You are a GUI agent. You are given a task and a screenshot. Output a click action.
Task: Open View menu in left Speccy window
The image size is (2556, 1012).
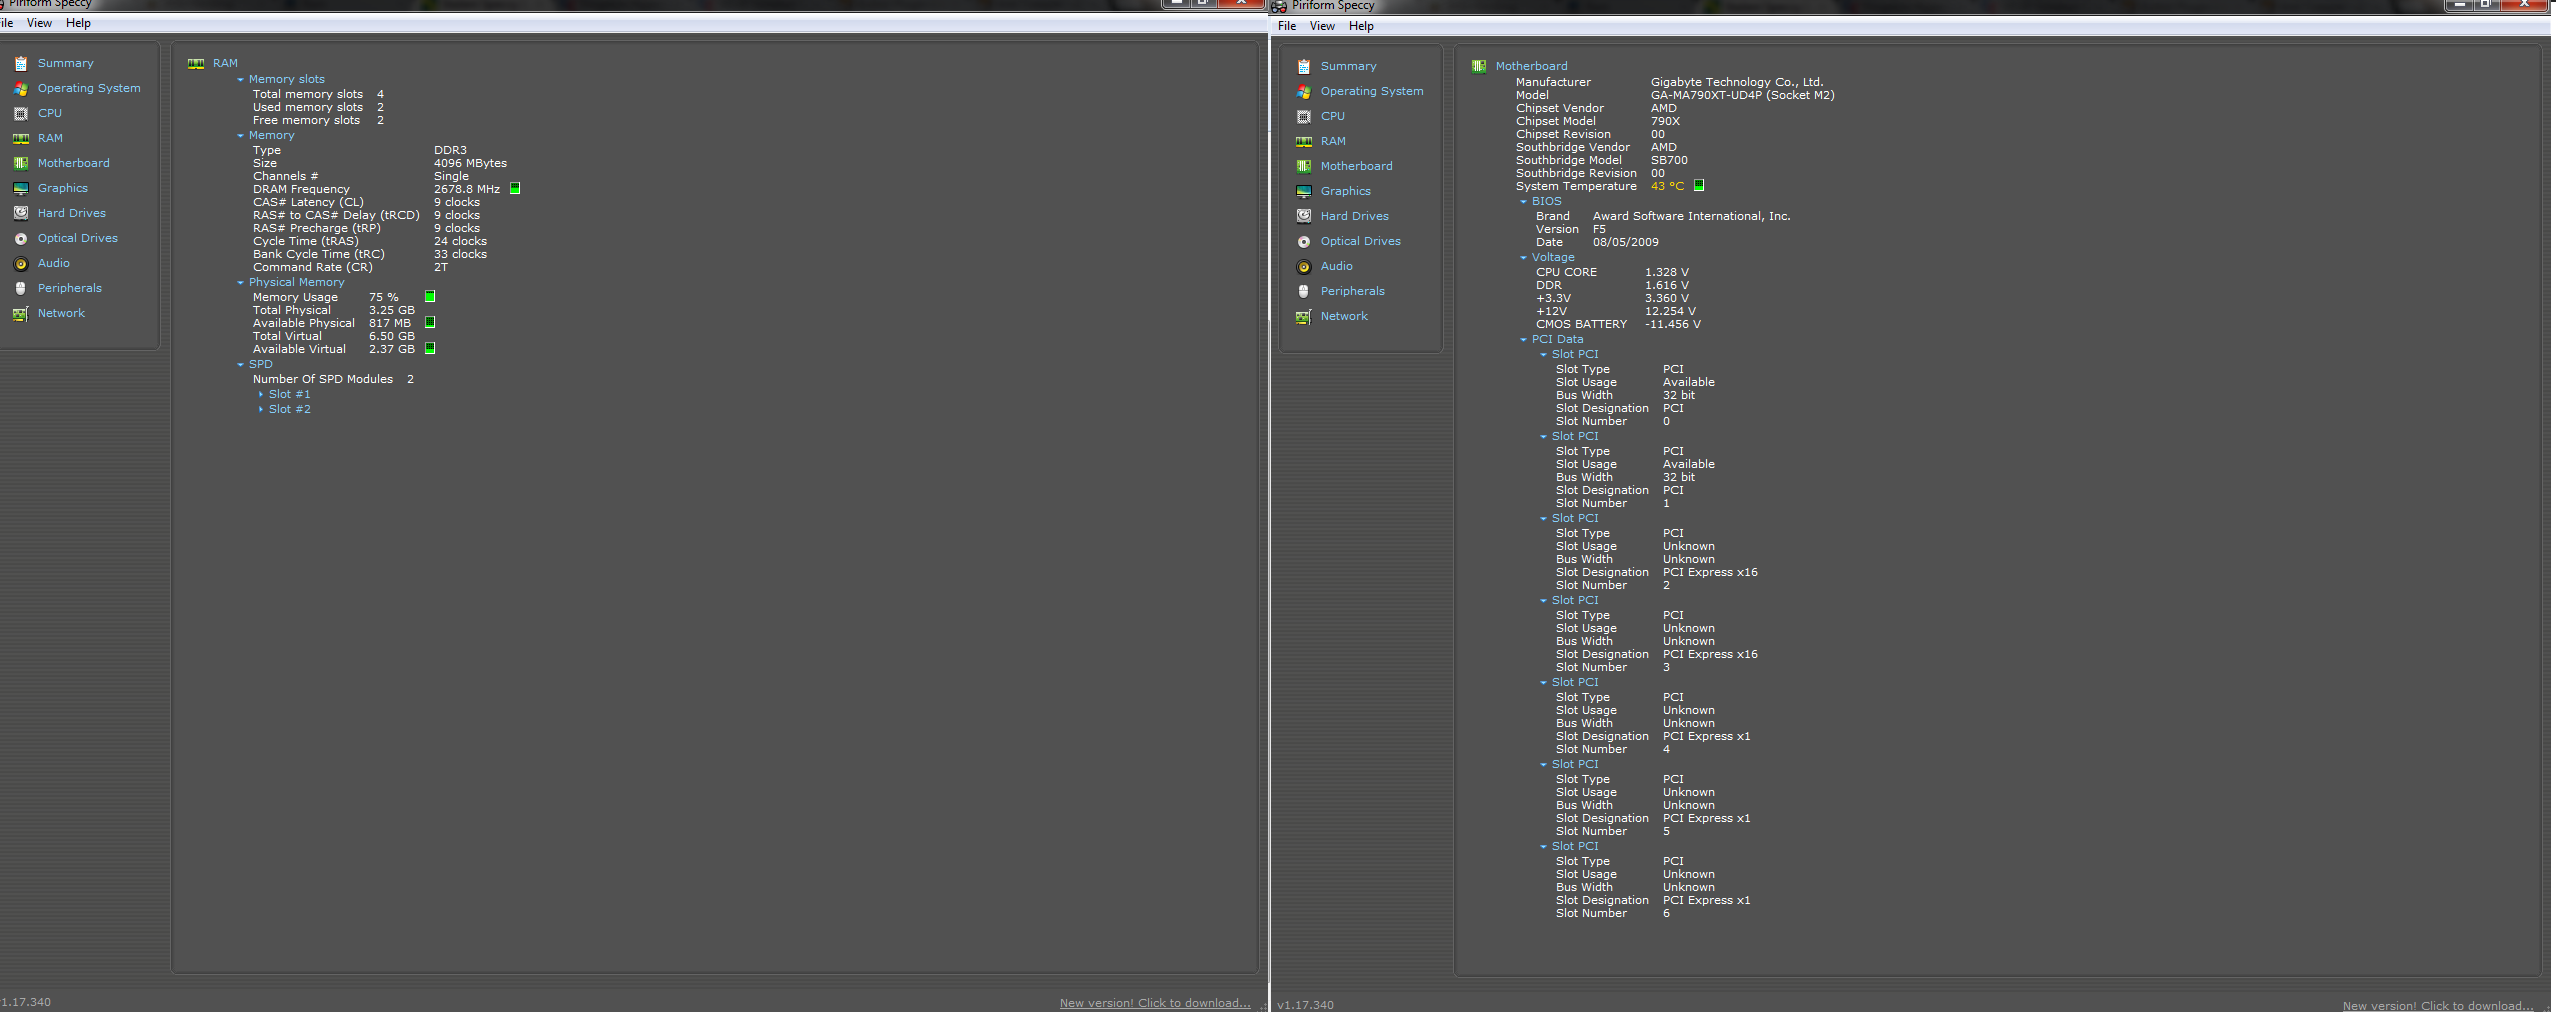(x=40, y=23)
